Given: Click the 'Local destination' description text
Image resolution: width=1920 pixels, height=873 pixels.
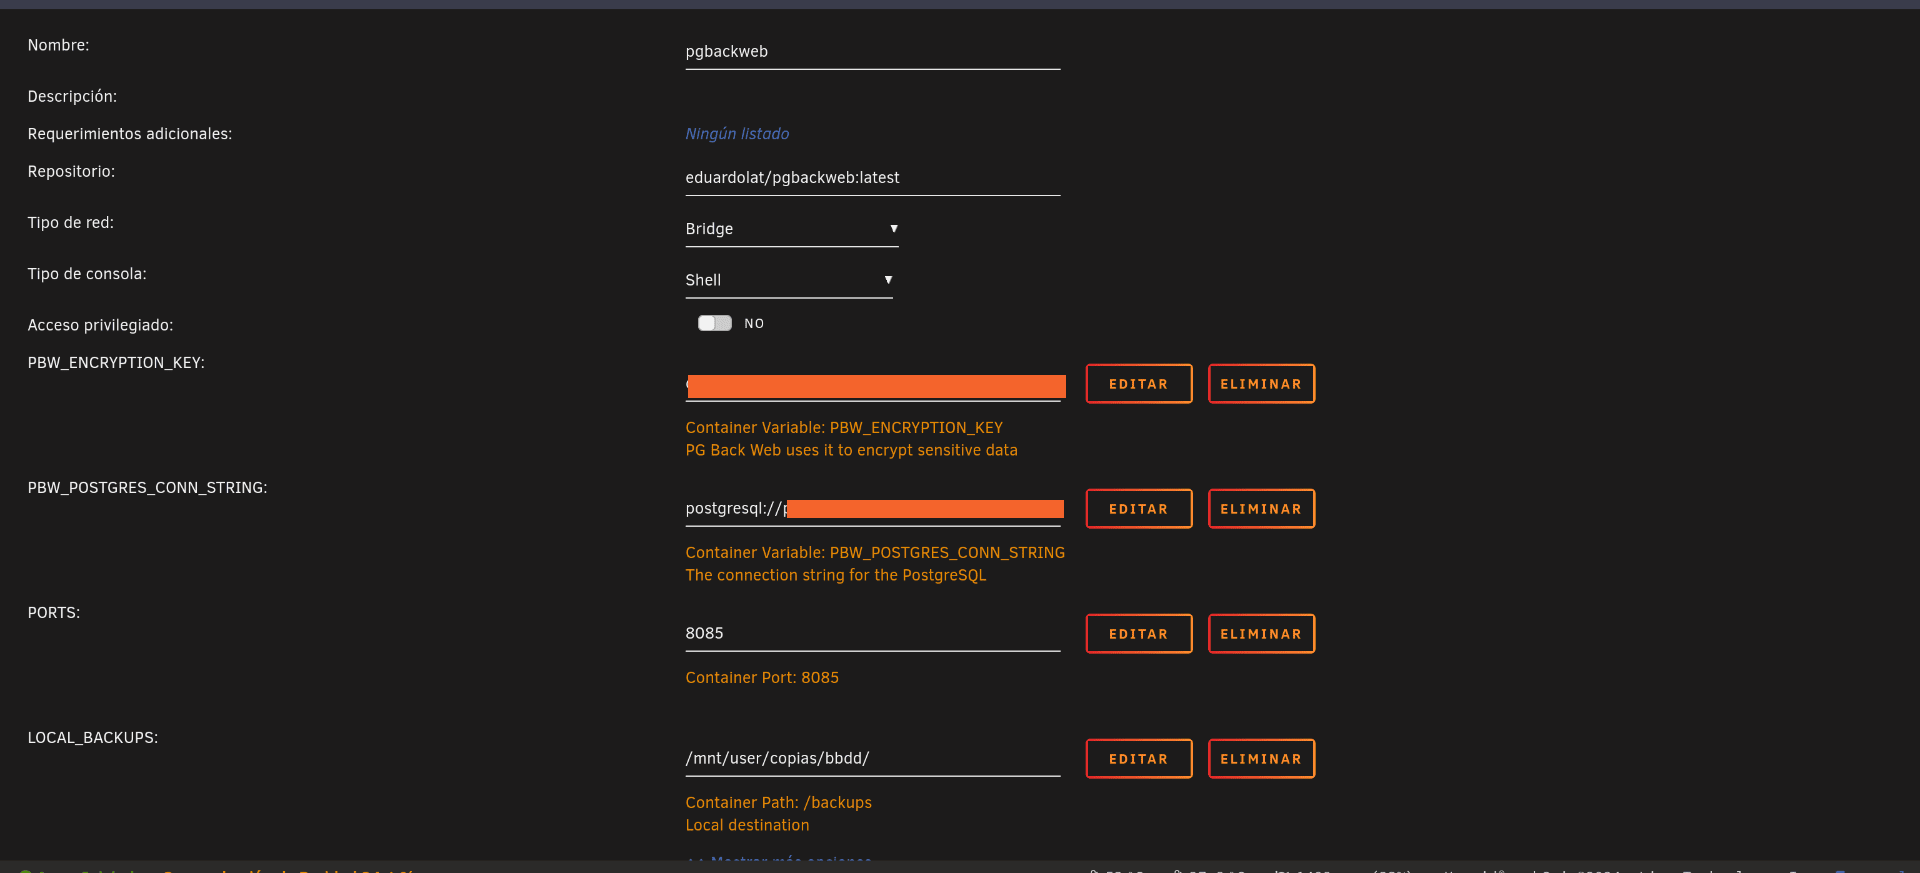Looking at the screenshot, I should click(747, 826).
